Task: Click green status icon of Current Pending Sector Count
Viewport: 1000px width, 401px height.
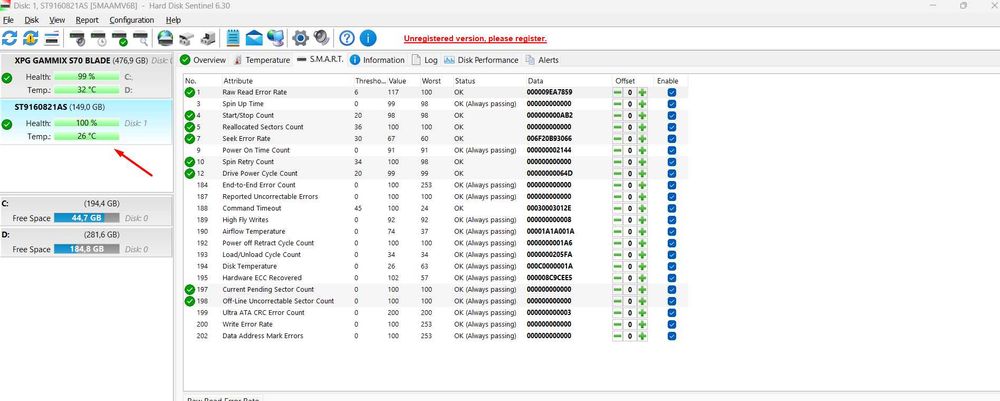Action: [x=189, y=289]
